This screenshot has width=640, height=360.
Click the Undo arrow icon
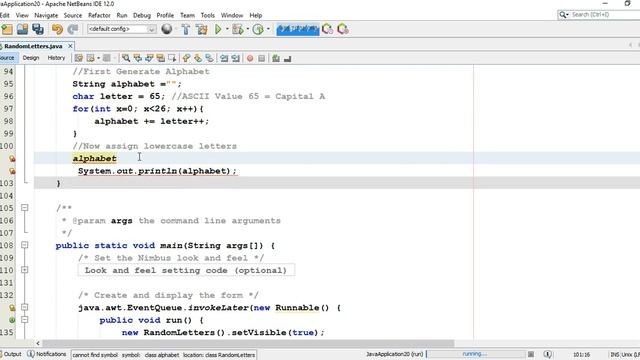pos(57,29)
